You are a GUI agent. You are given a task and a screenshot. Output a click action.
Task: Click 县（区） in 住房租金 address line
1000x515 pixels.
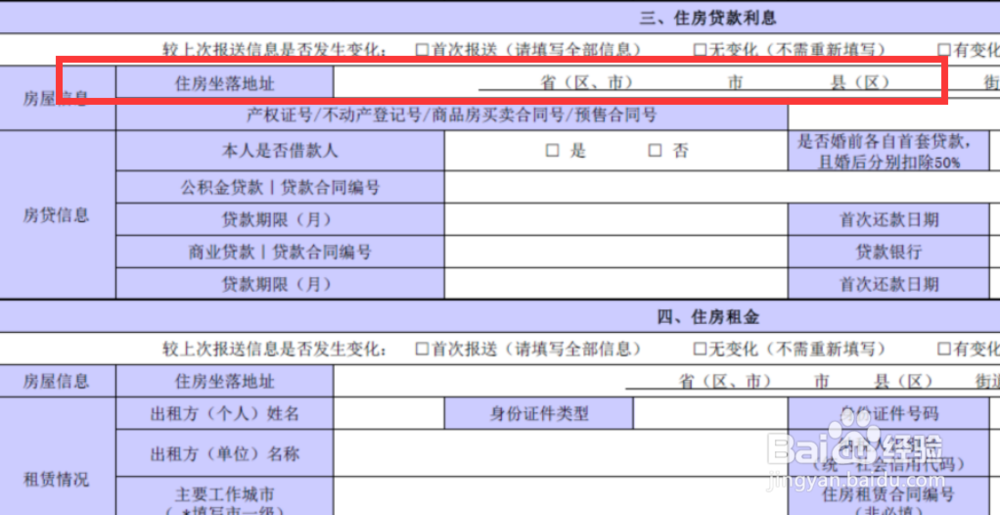point(904,382)
